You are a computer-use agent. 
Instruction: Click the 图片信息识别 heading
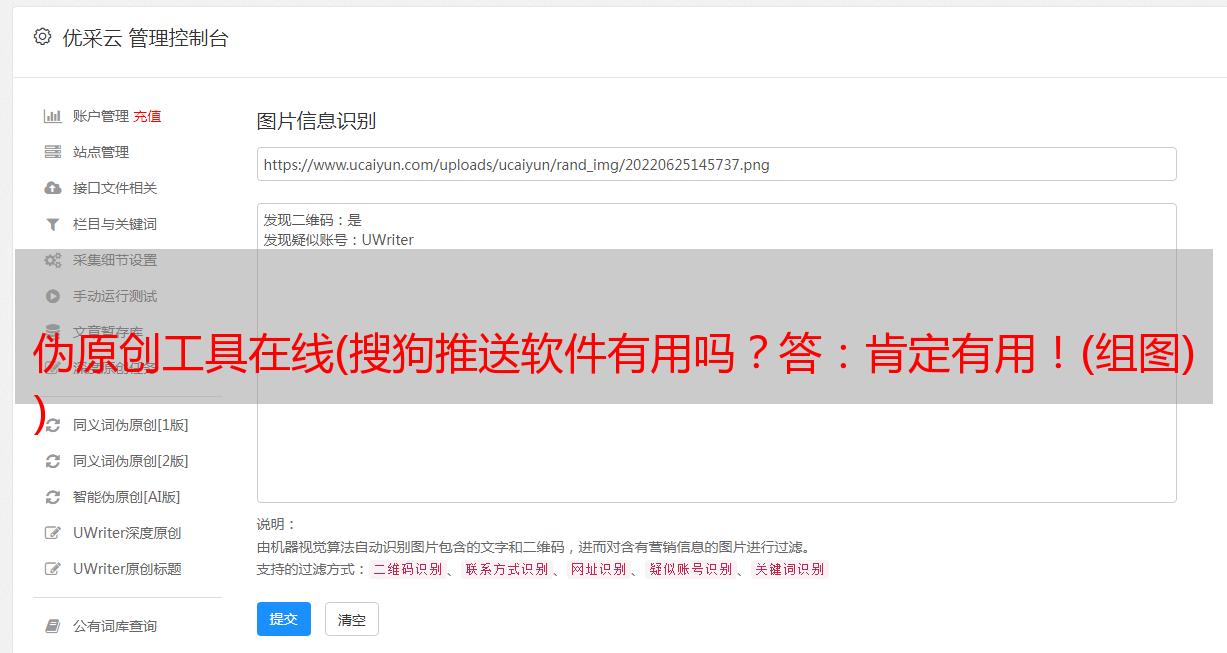(316, 121)
